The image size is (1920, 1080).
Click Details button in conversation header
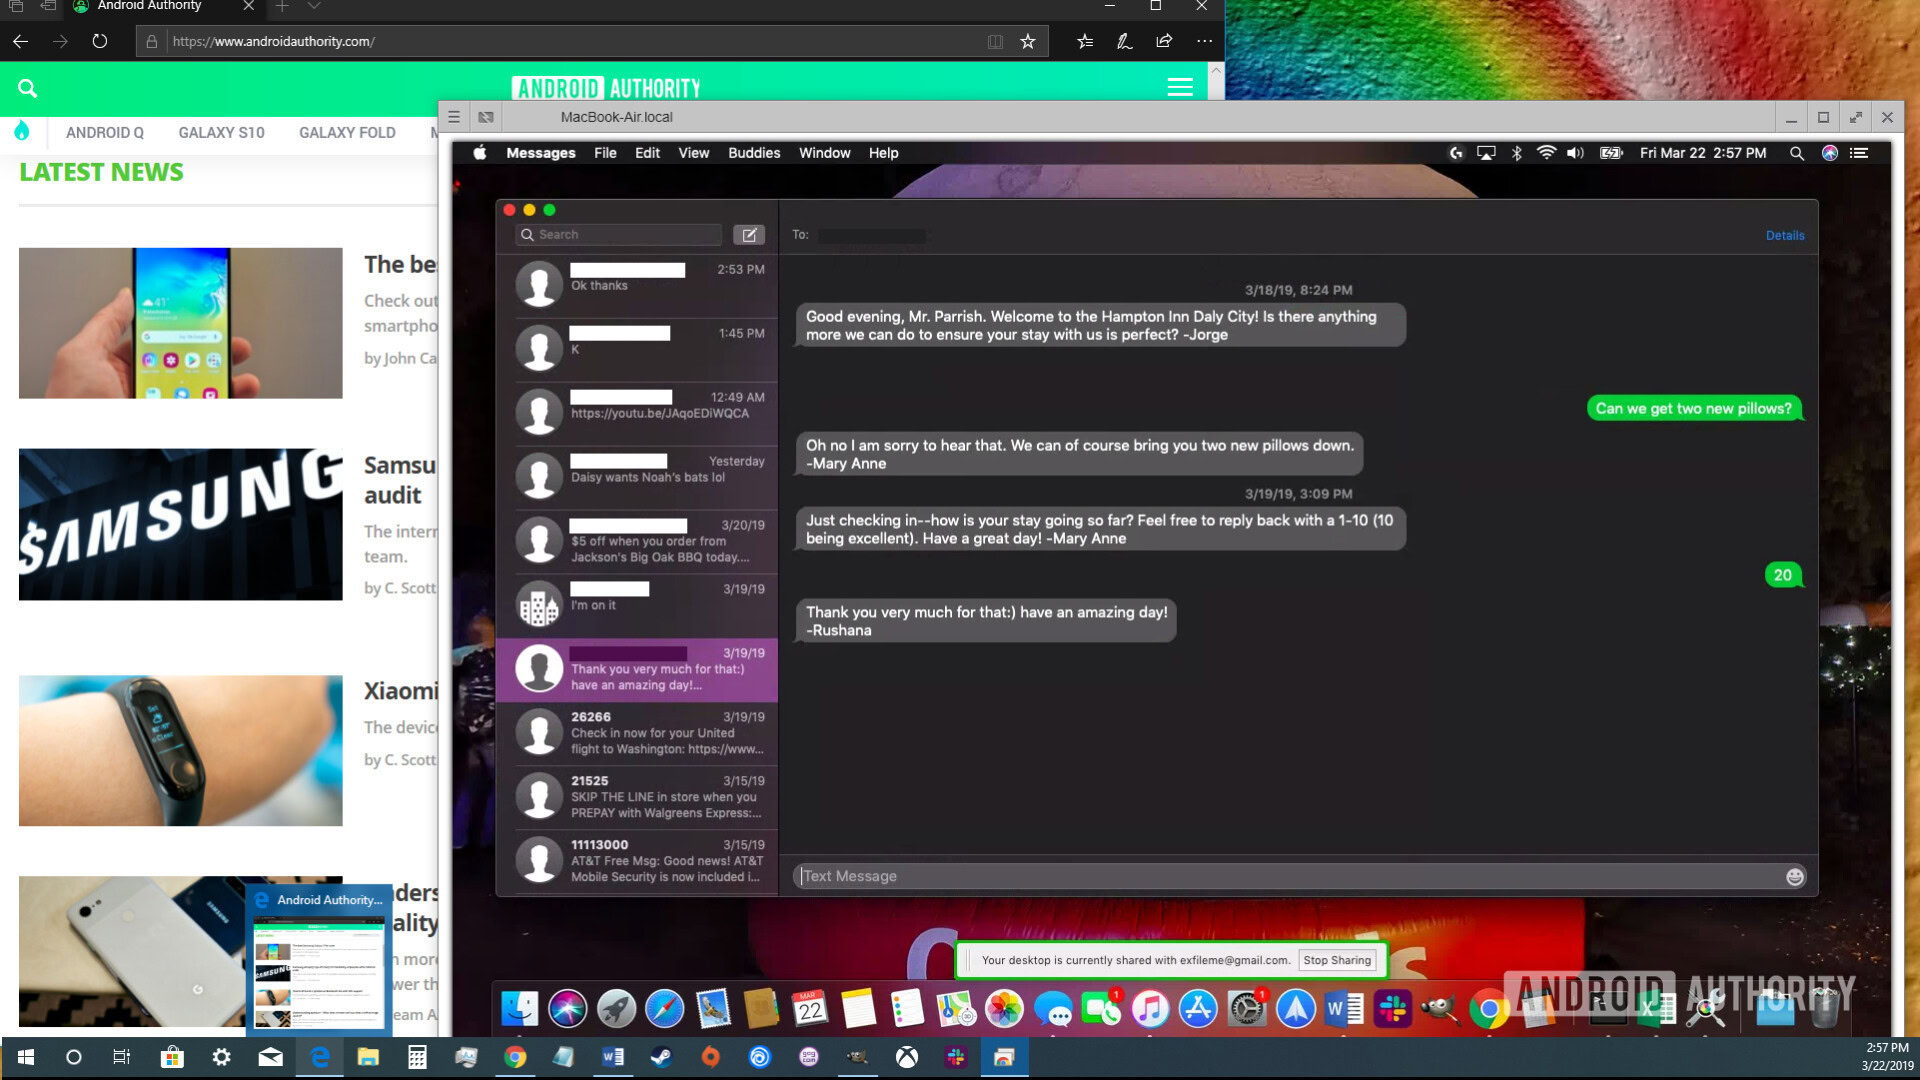click(1785, 235)
